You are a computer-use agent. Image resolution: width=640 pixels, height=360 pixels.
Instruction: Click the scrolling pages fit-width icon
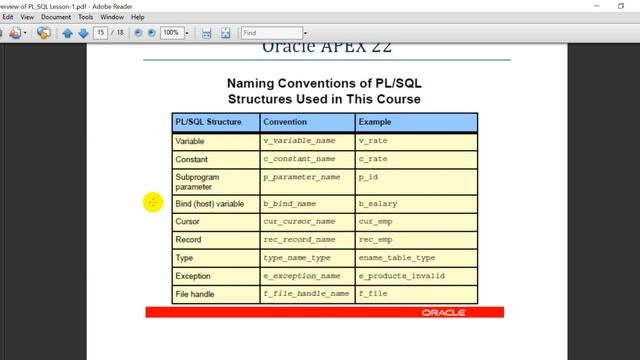click(207, 33)
